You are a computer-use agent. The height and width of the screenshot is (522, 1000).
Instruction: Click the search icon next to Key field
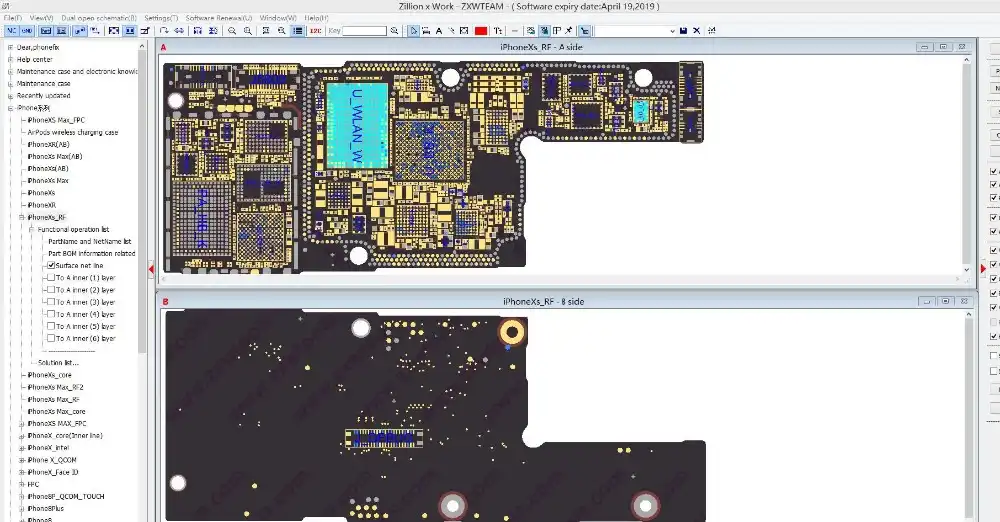(x=395, y=31)
